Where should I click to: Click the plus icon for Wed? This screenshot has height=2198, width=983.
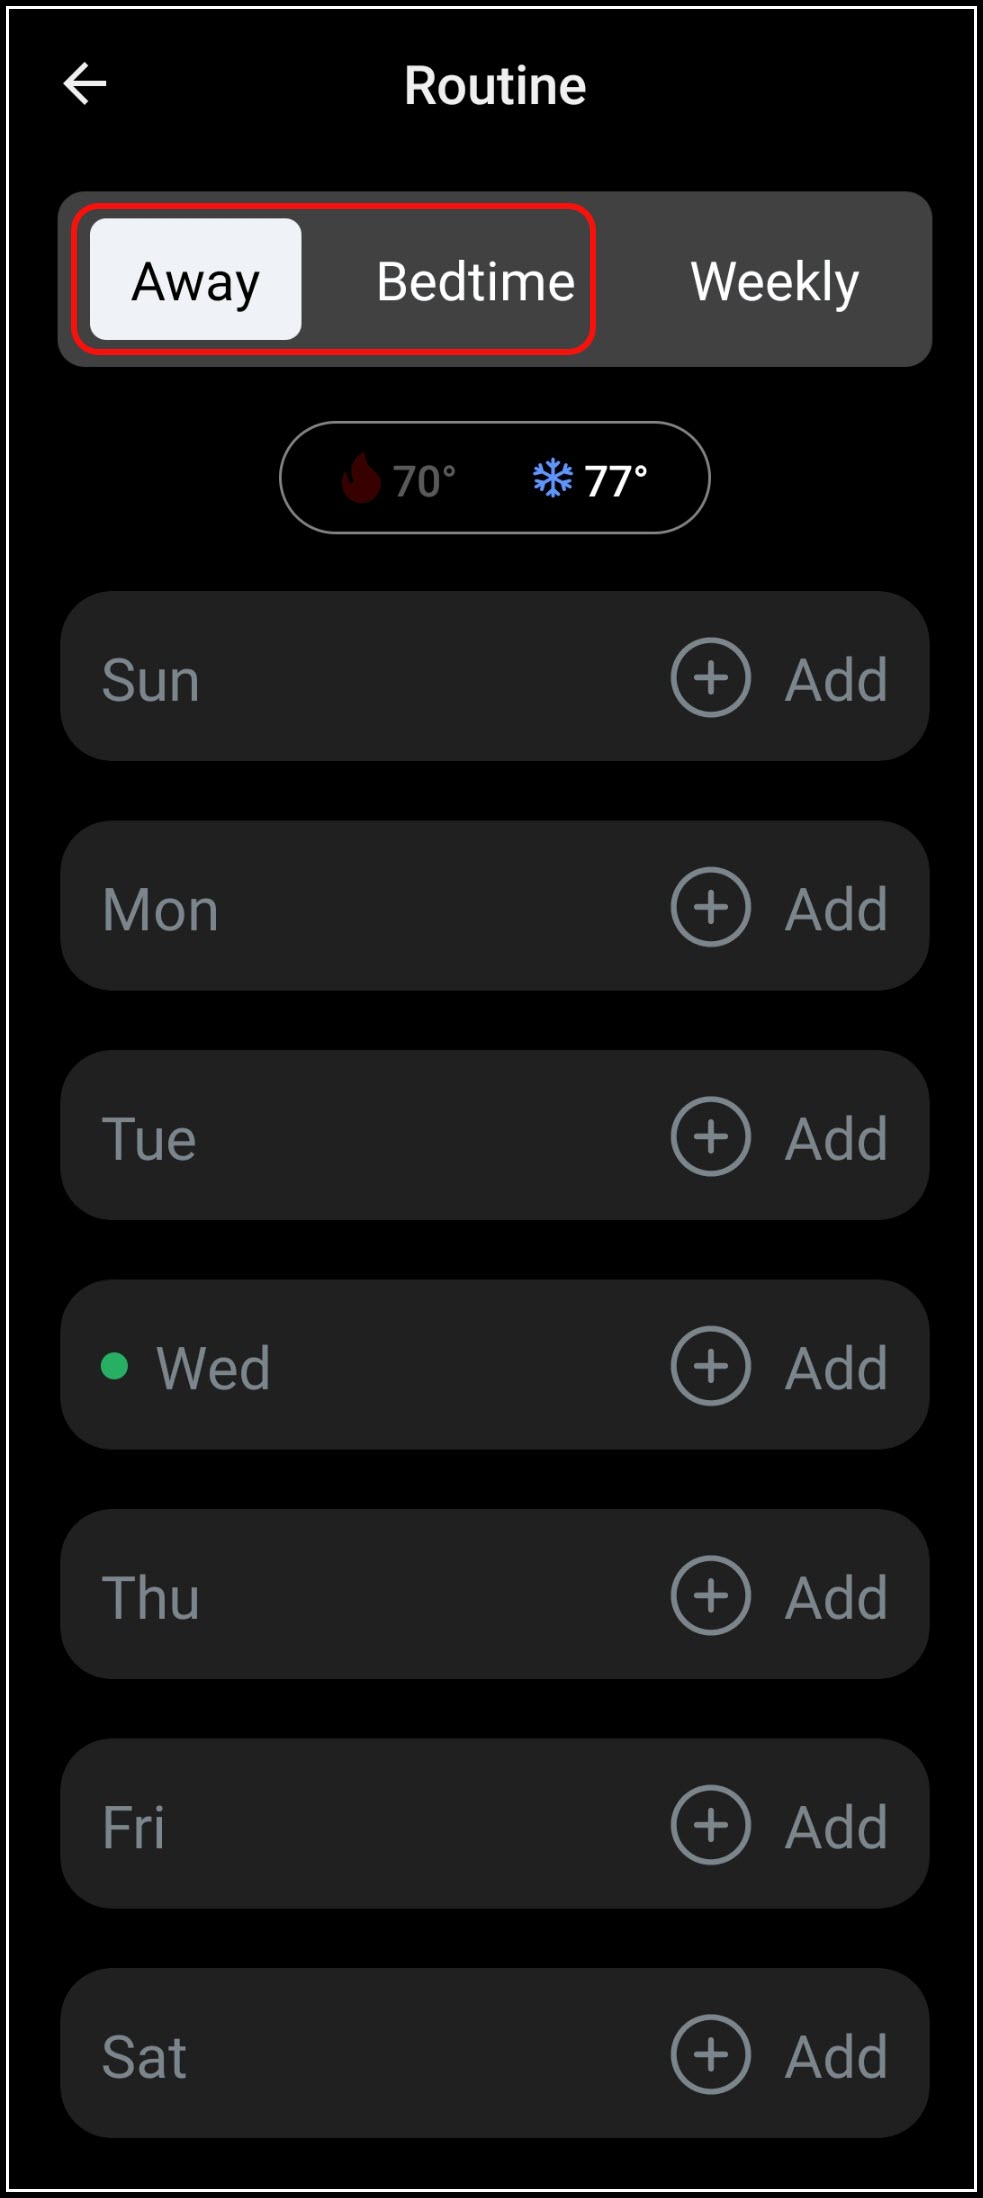tap(711, 1366)
